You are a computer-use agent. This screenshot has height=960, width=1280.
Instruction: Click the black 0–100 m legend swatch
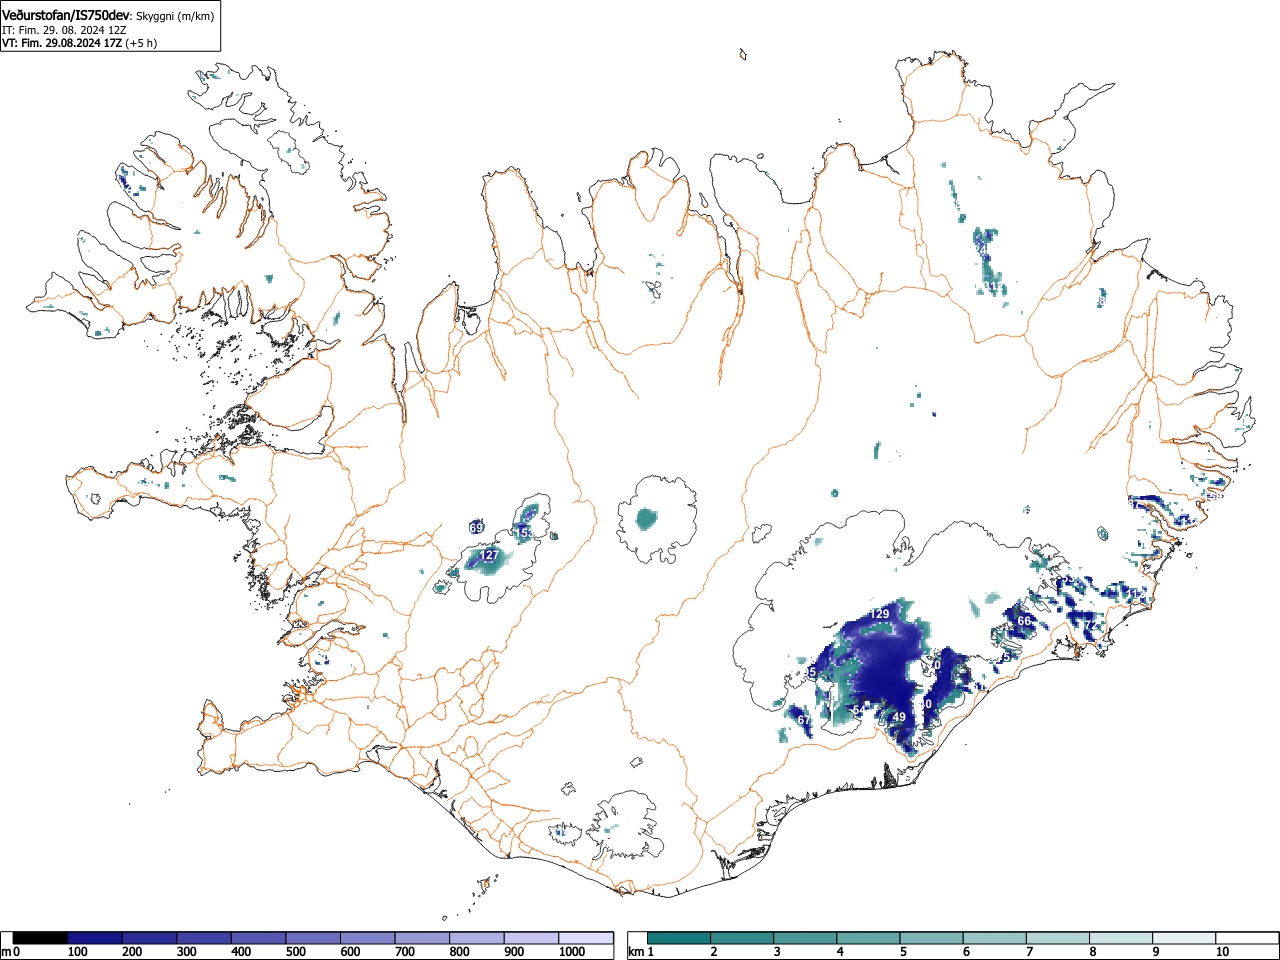40,938
